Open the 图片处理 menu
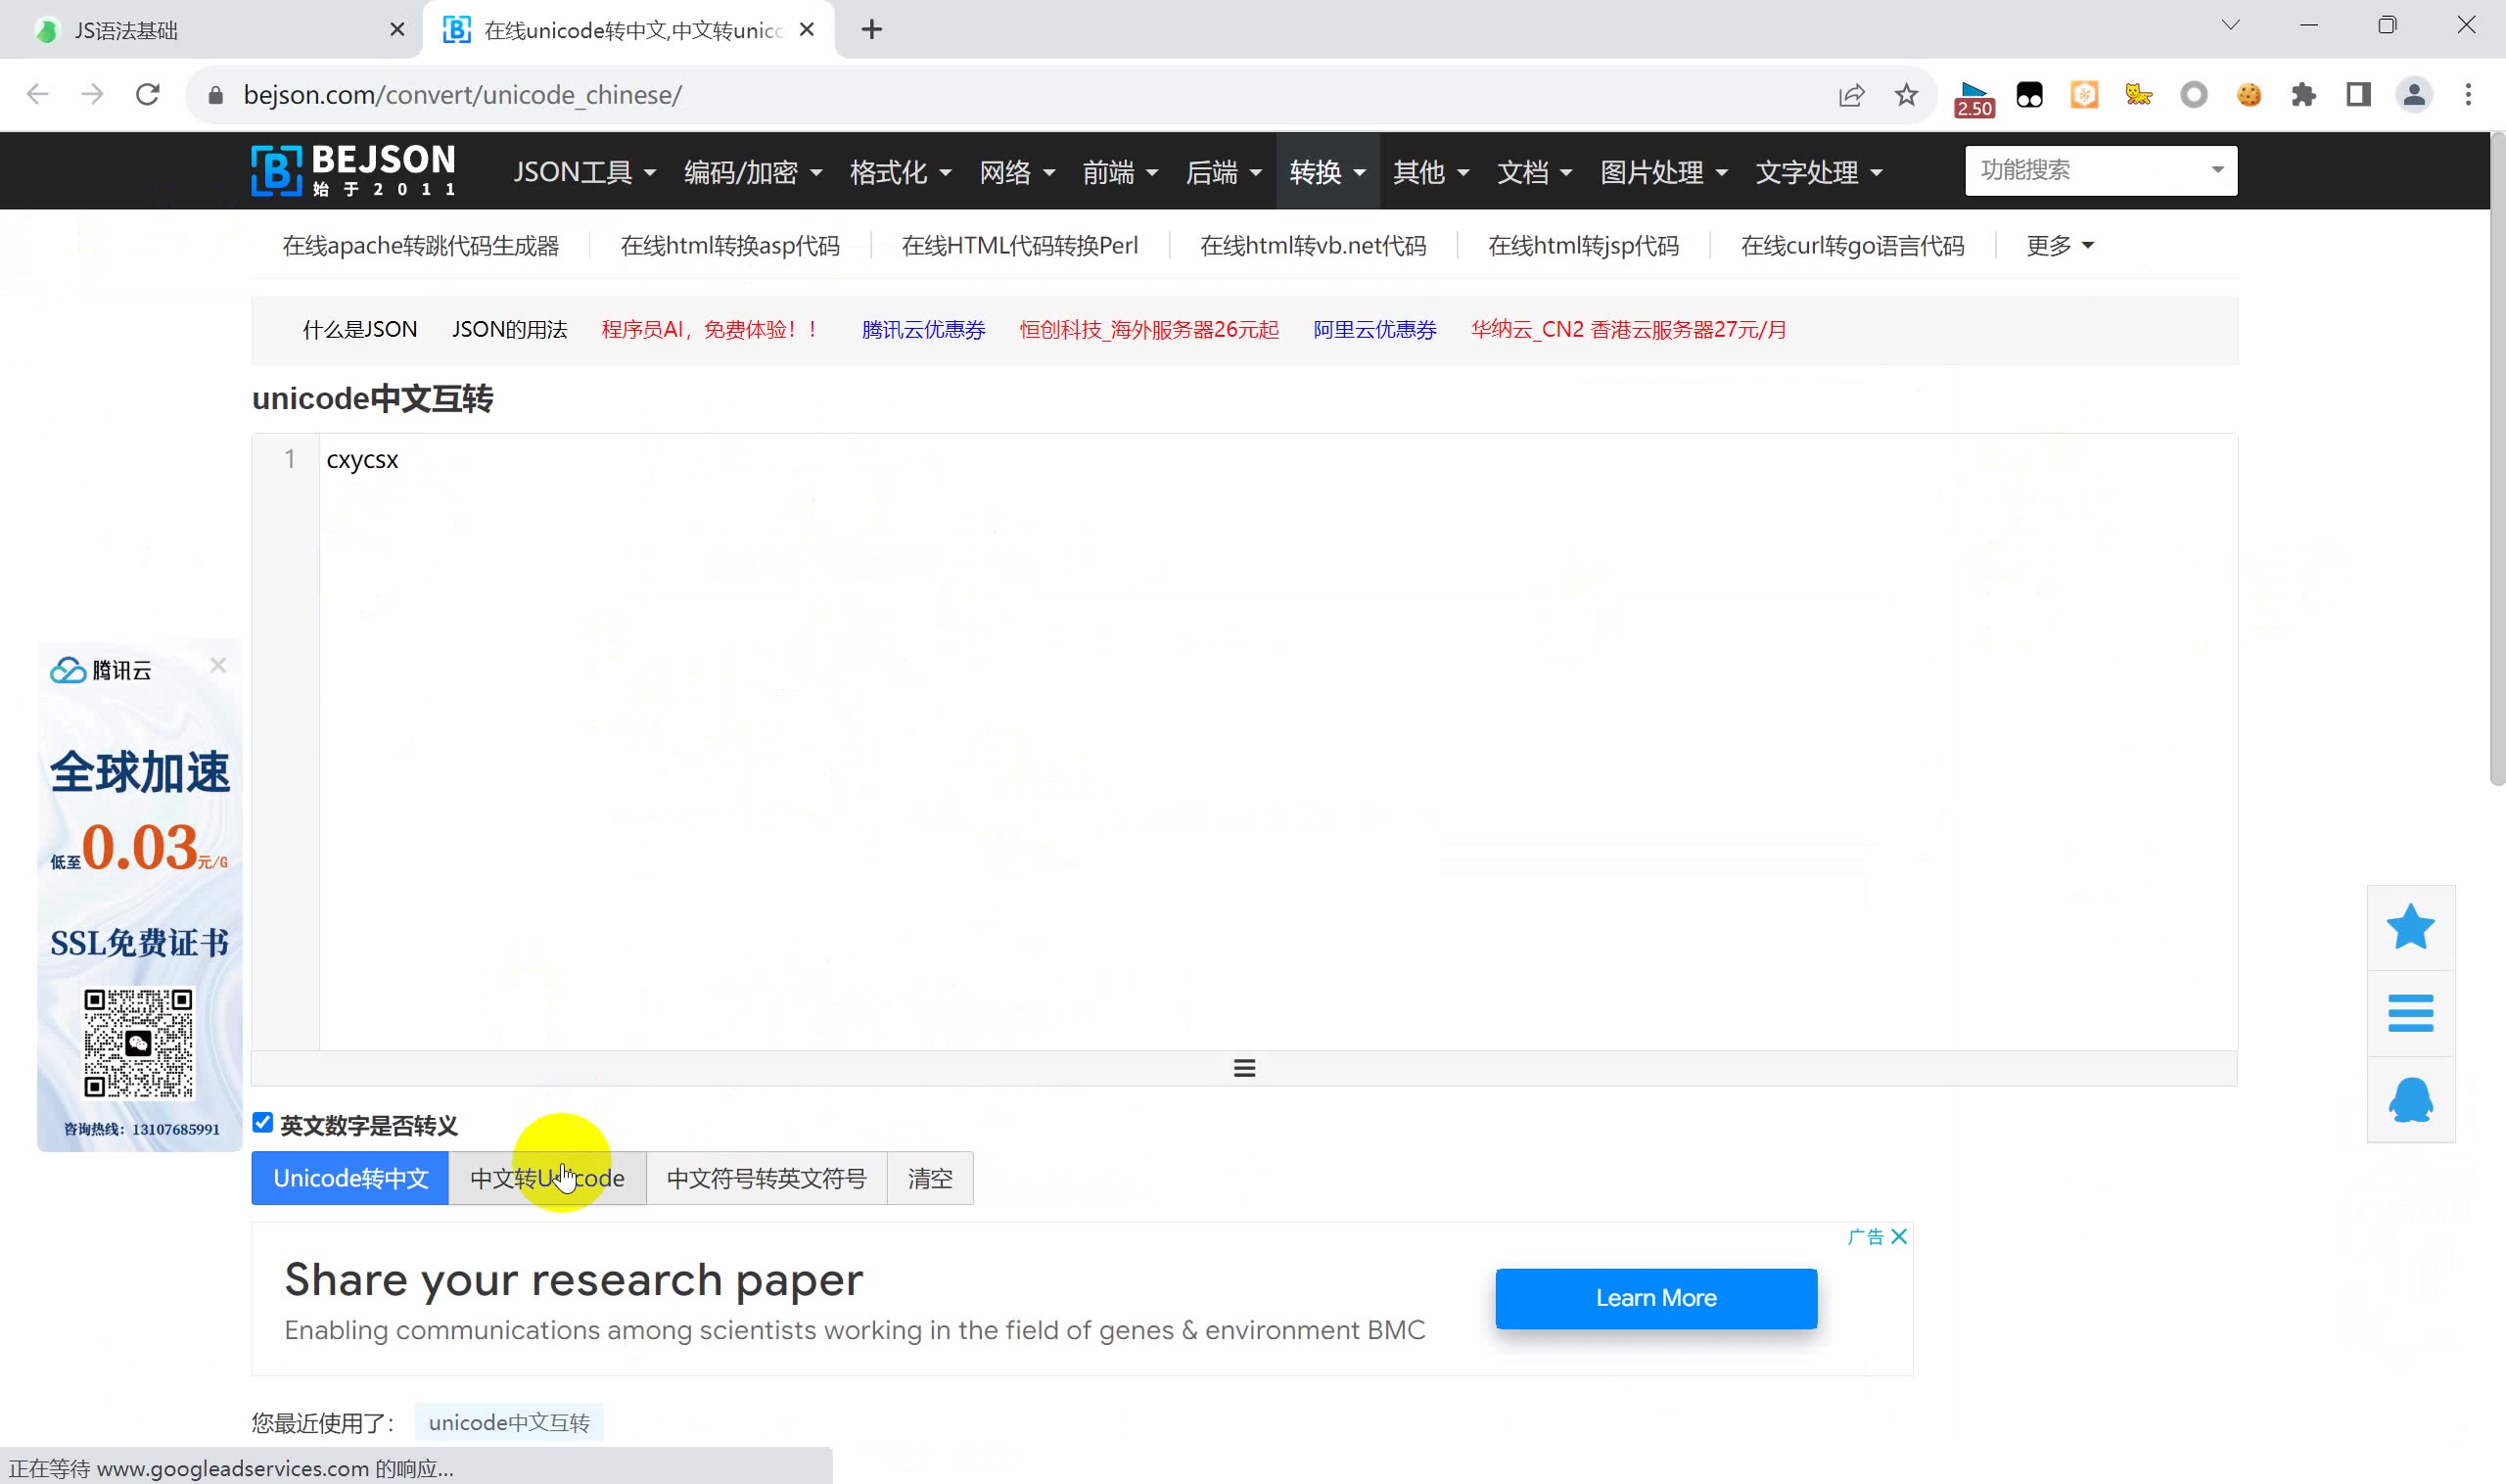 1664,172
